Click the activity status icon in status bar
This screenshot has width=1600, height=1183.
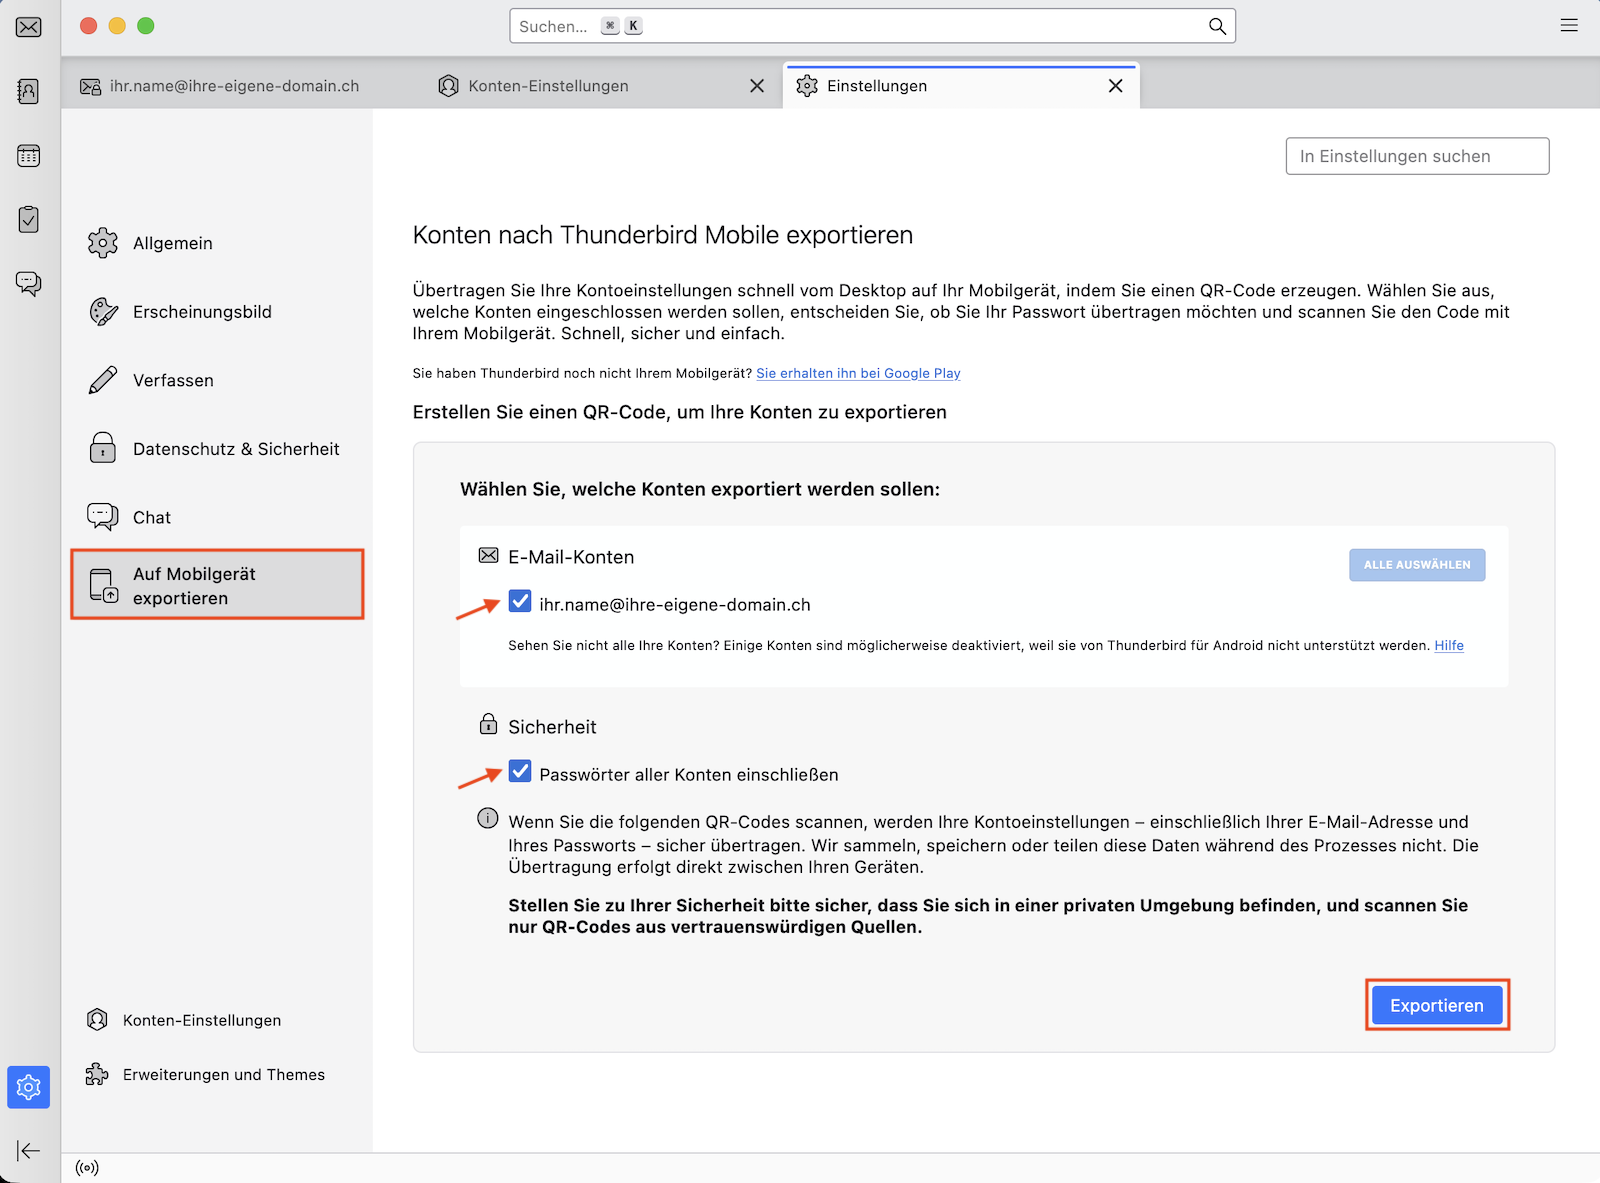point(87,1168)
